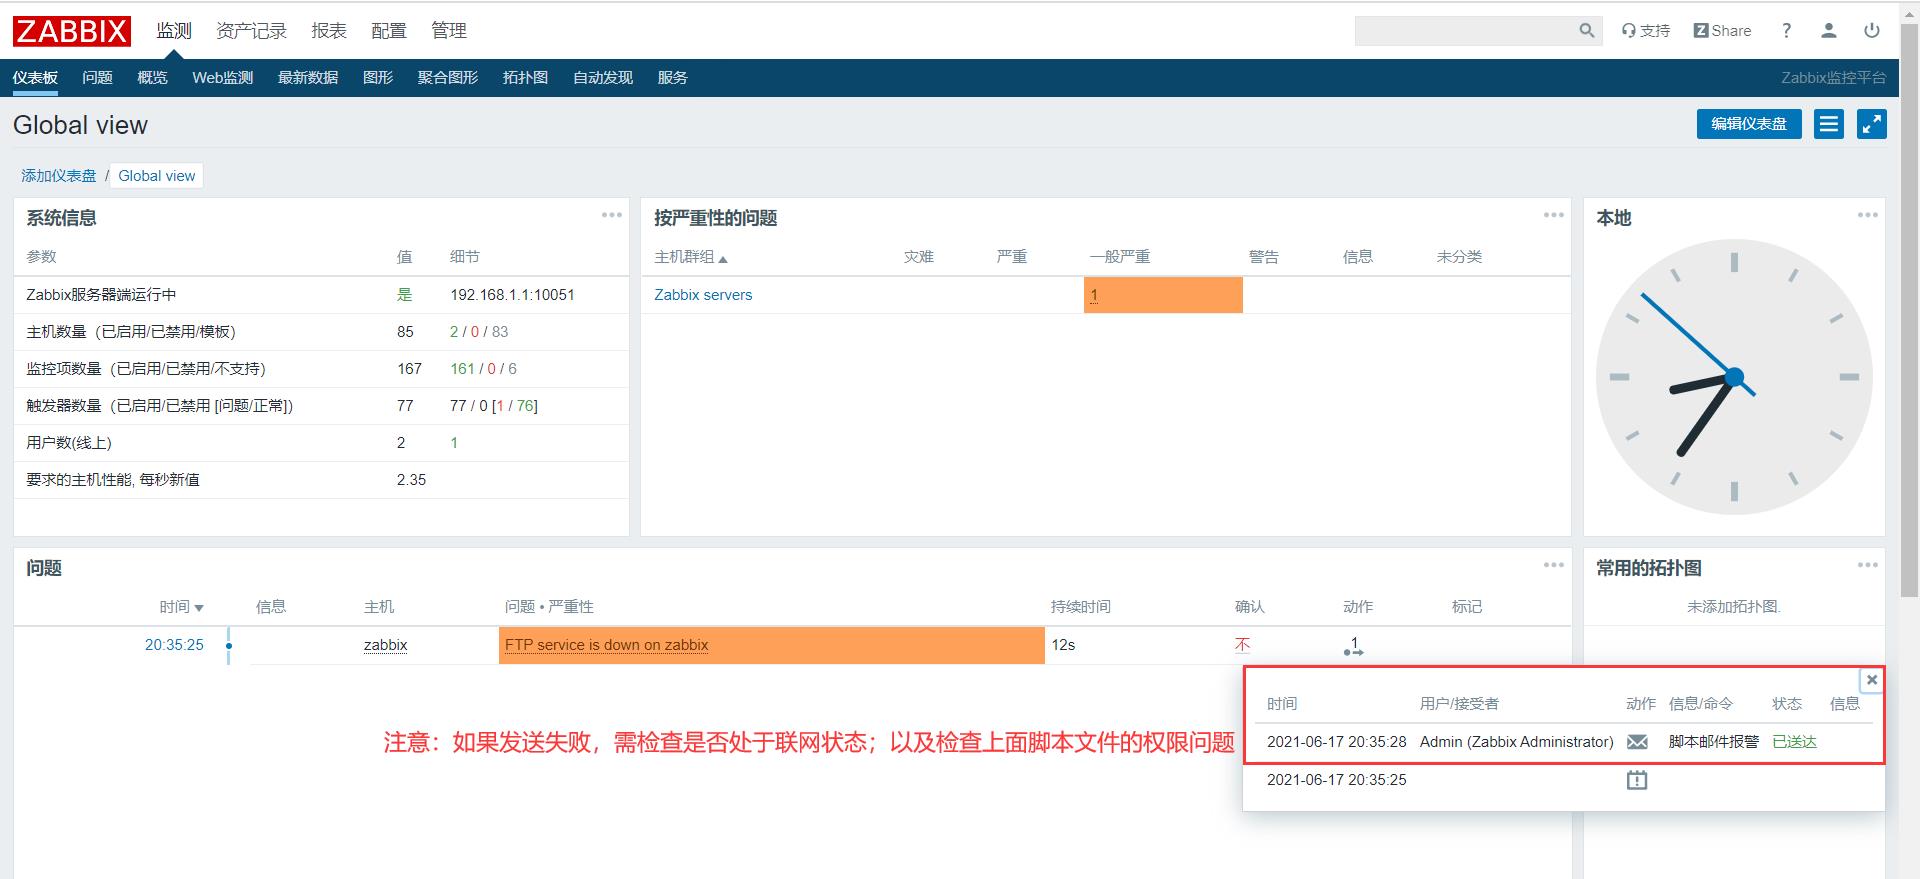The width and height of the screenshot is (1920, 879).
Task: Select the 服务 submenu tab
Action: pyautogui.click(x=673, y=77)
